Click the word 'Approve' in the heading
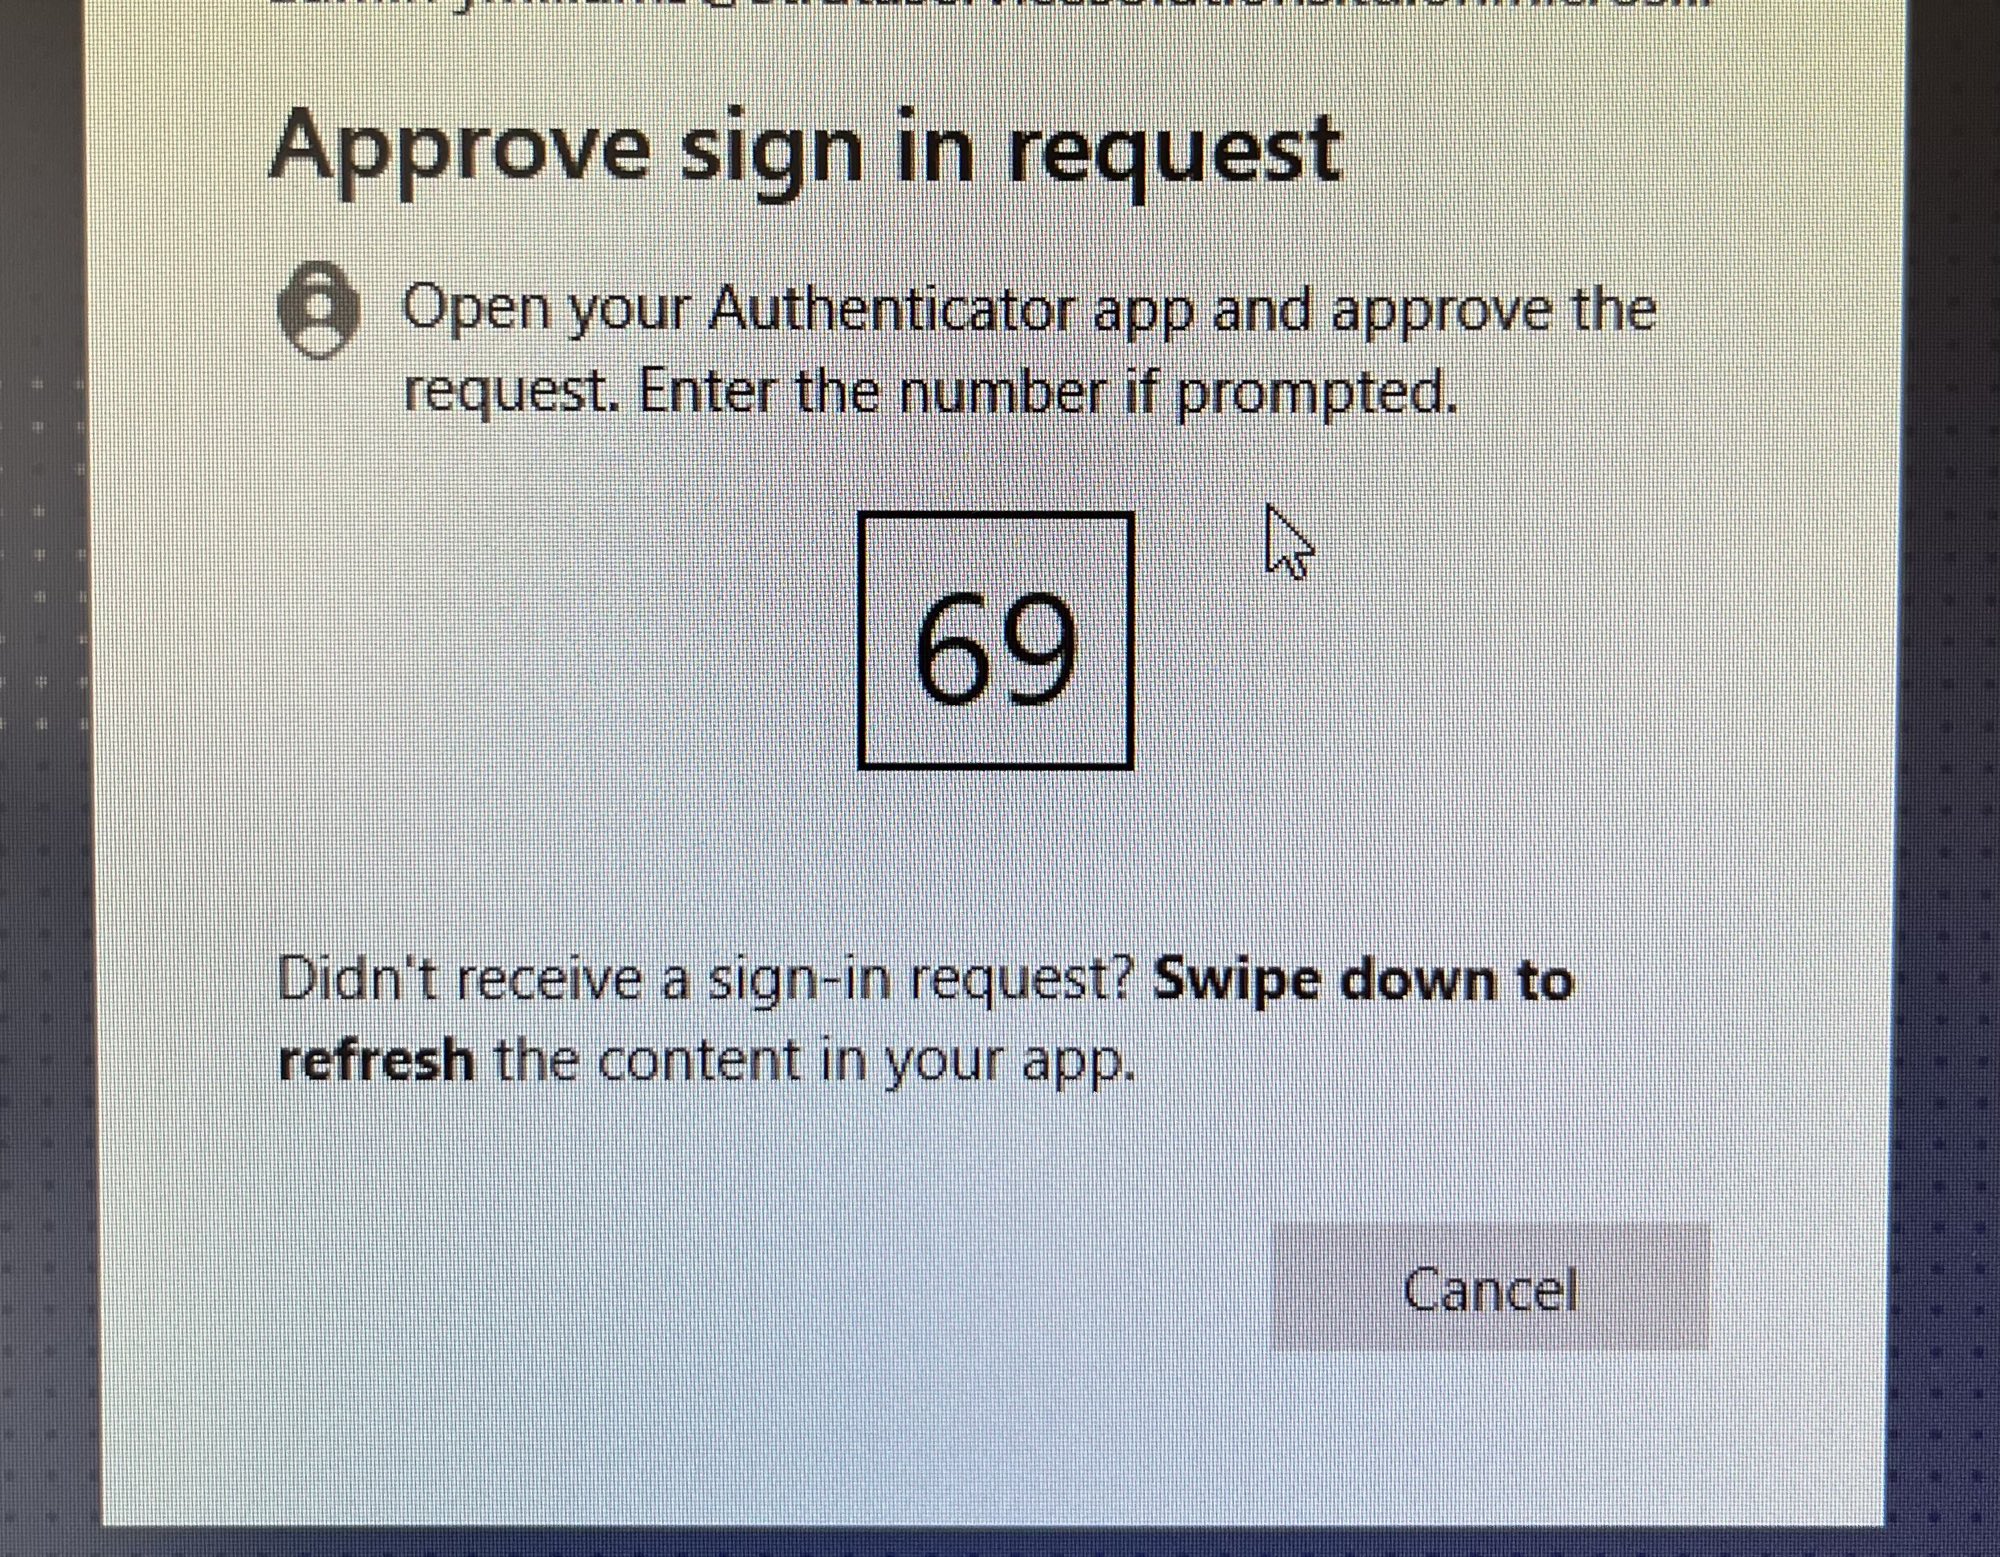This screenshot has width=2000, height=1557. 459,152
